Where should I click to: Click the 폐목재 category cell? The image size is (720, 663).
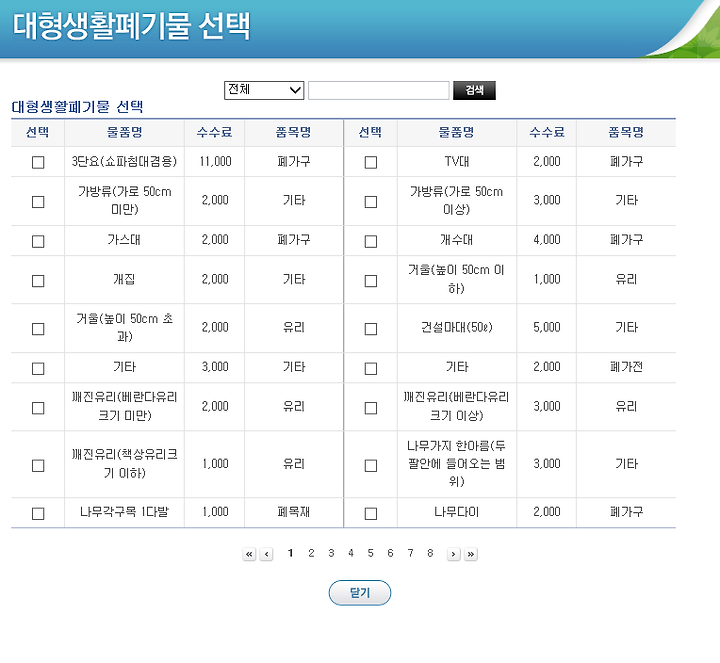click(294, 512)
